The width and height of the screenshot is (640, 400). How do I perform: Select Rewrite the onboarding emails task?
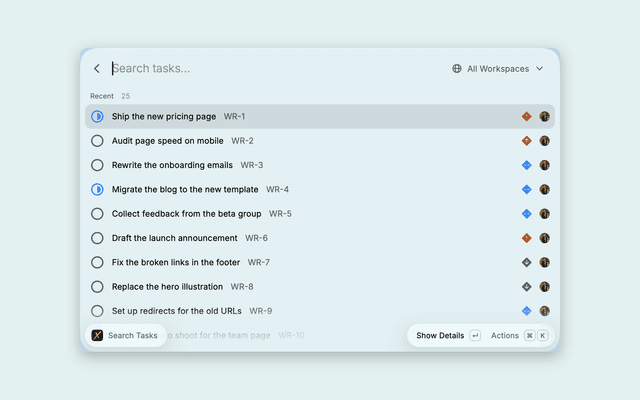pos(320,165)
